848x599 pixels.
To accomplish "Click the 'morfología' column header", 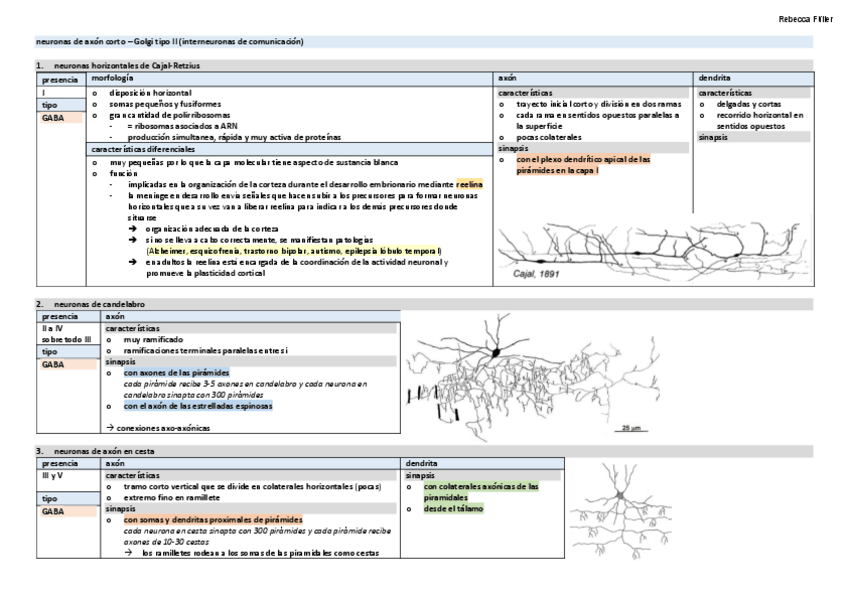I will [x=111, y=77].
